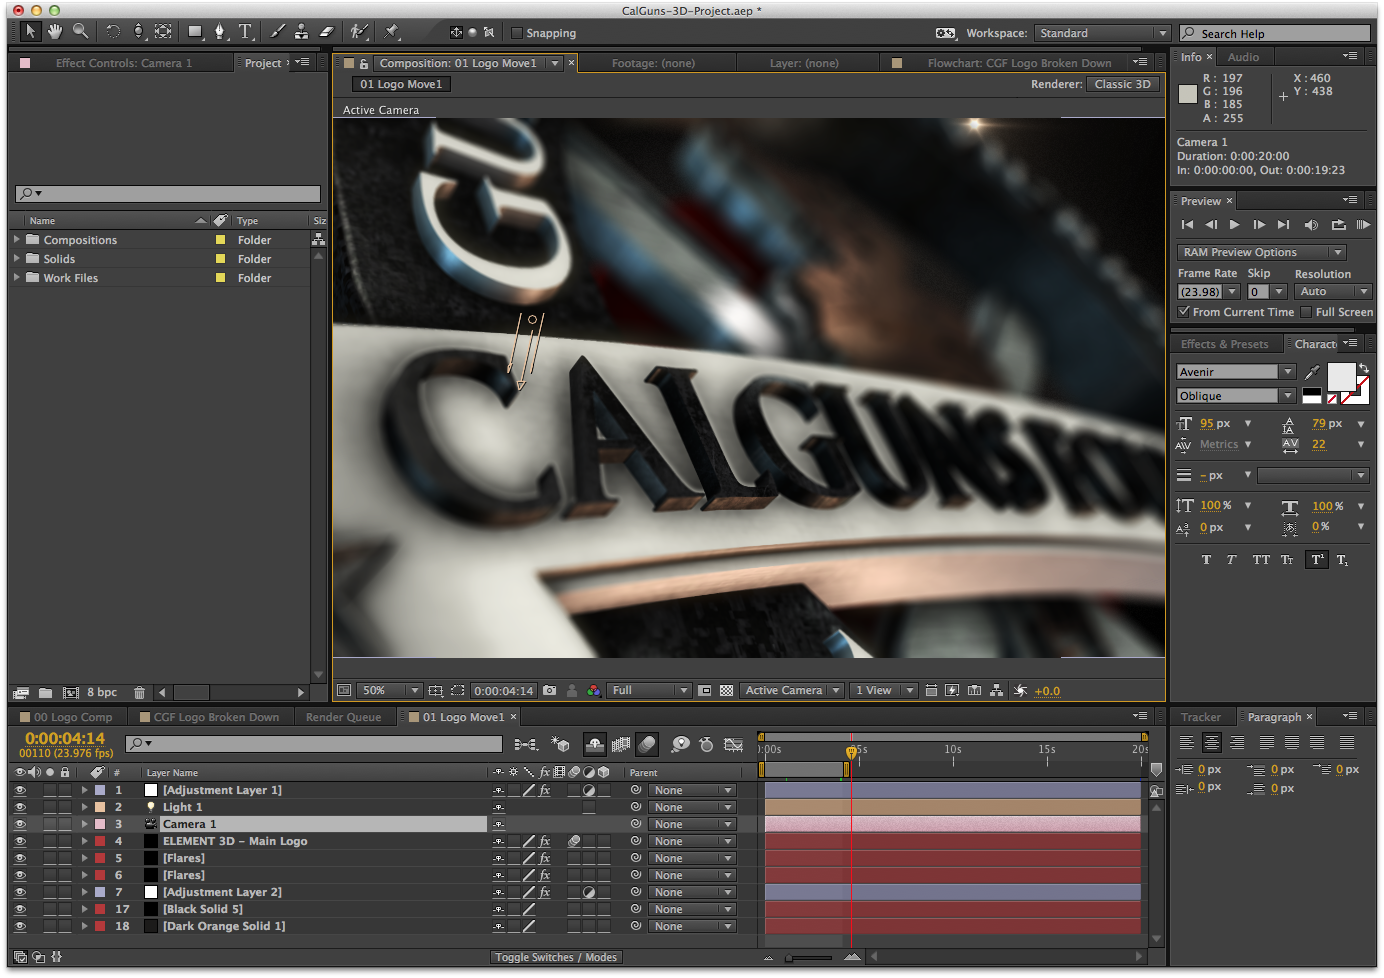1384x978 pixels.
Task: Hide ELEMENT 3D – Main Logo layer
Action: tap(20, 841)
